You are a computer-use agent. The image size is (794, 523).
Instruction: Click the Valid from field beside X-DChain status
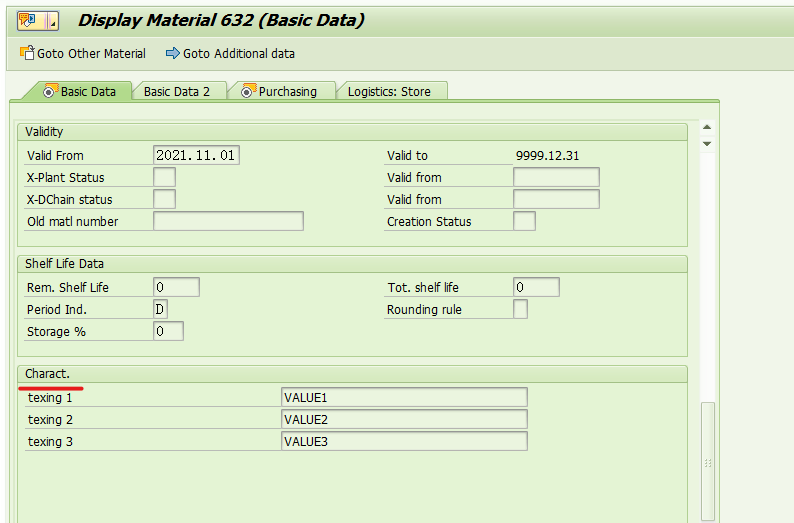(x=556, y=199)
